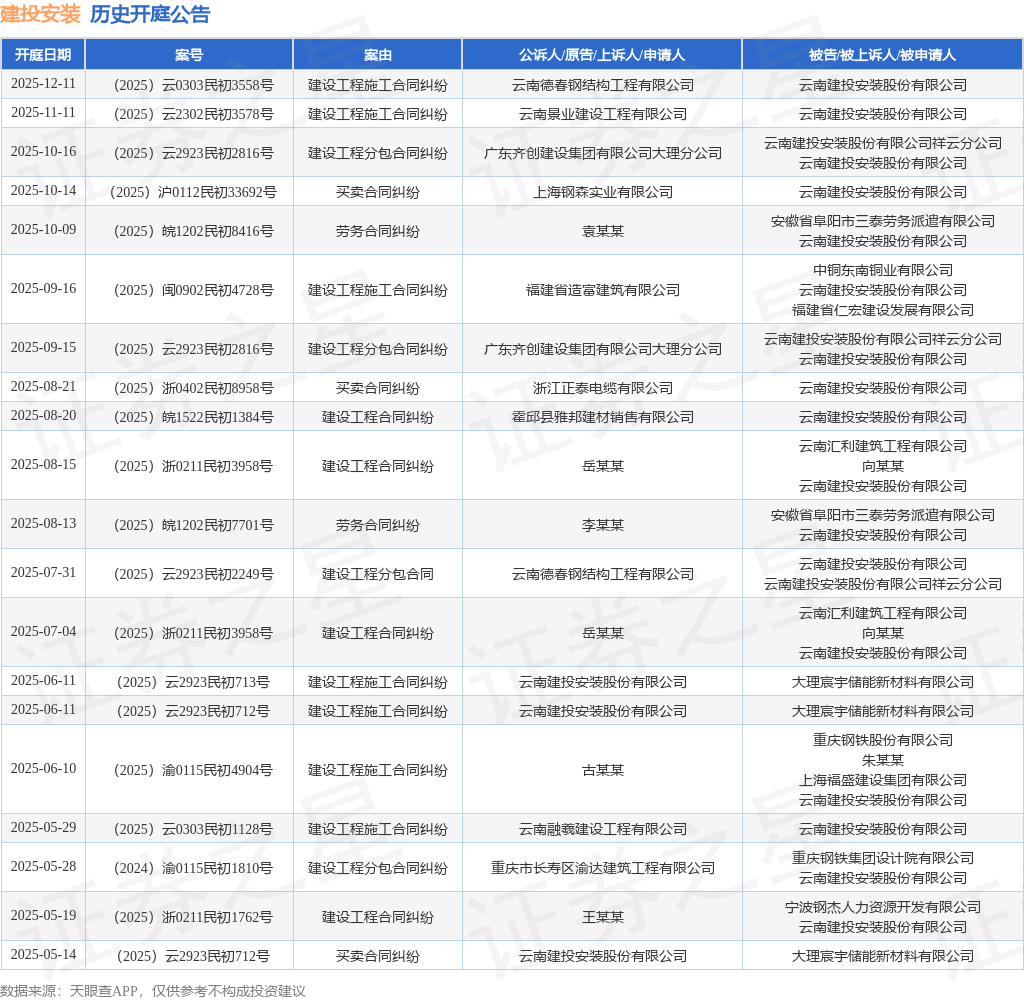Select date cell 2025-08-20
Screen dimensions: 1024x1000
[43, 415]
